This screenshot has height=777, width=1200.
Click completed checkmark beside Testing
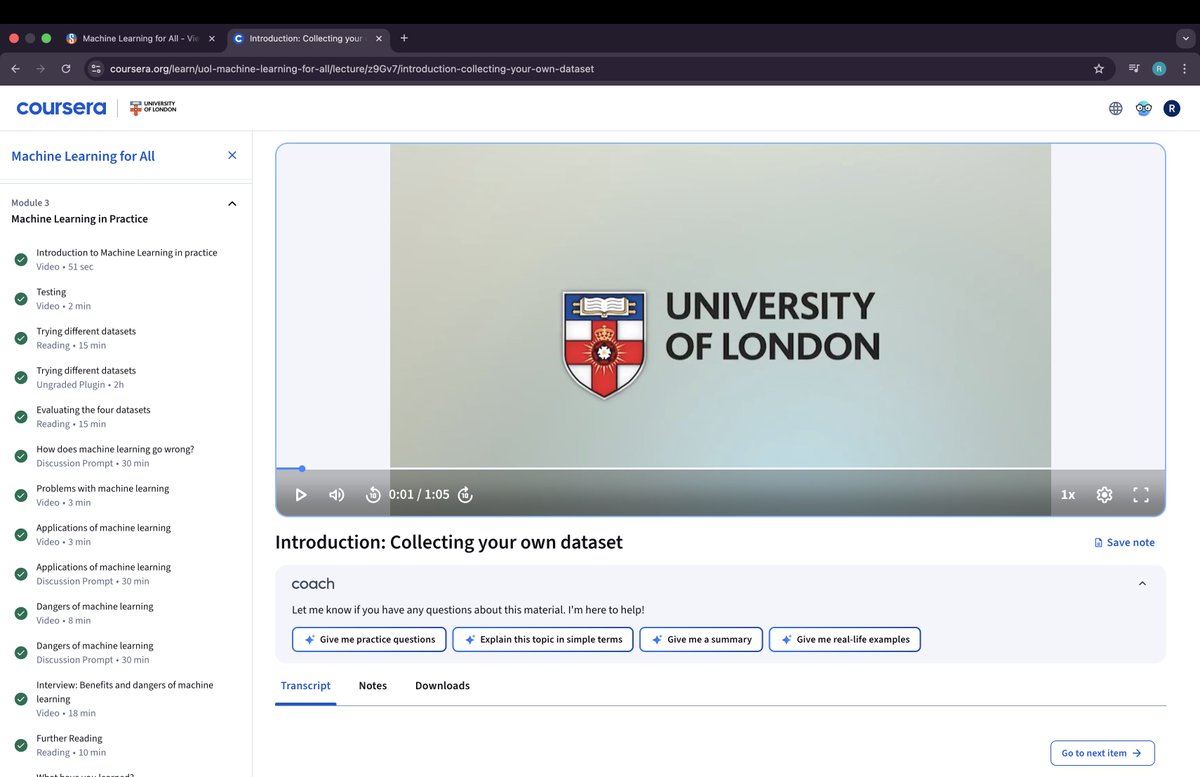21,299
